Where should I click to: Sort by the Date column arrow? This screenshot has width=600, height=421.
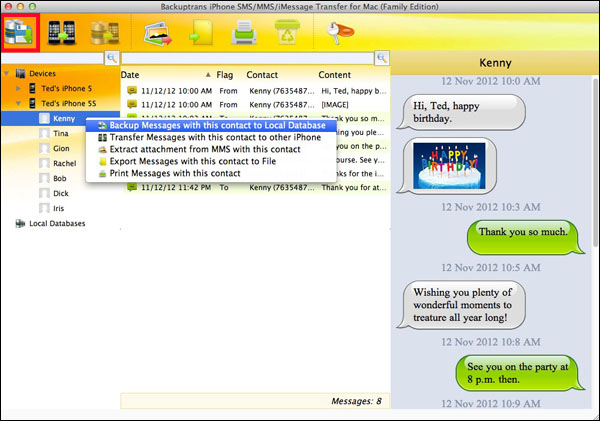[208, 75]
